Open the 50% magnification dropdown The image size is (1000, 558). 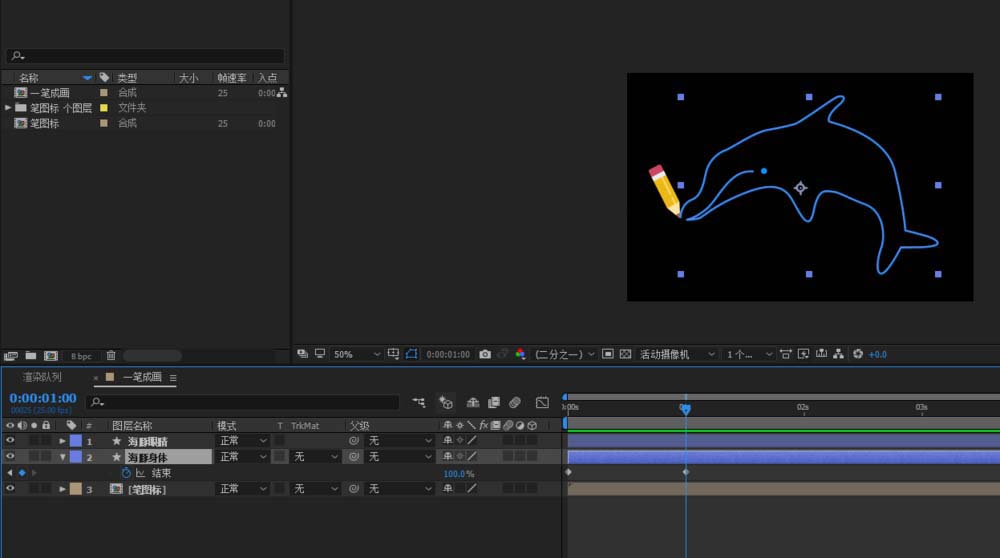[357, 354]
